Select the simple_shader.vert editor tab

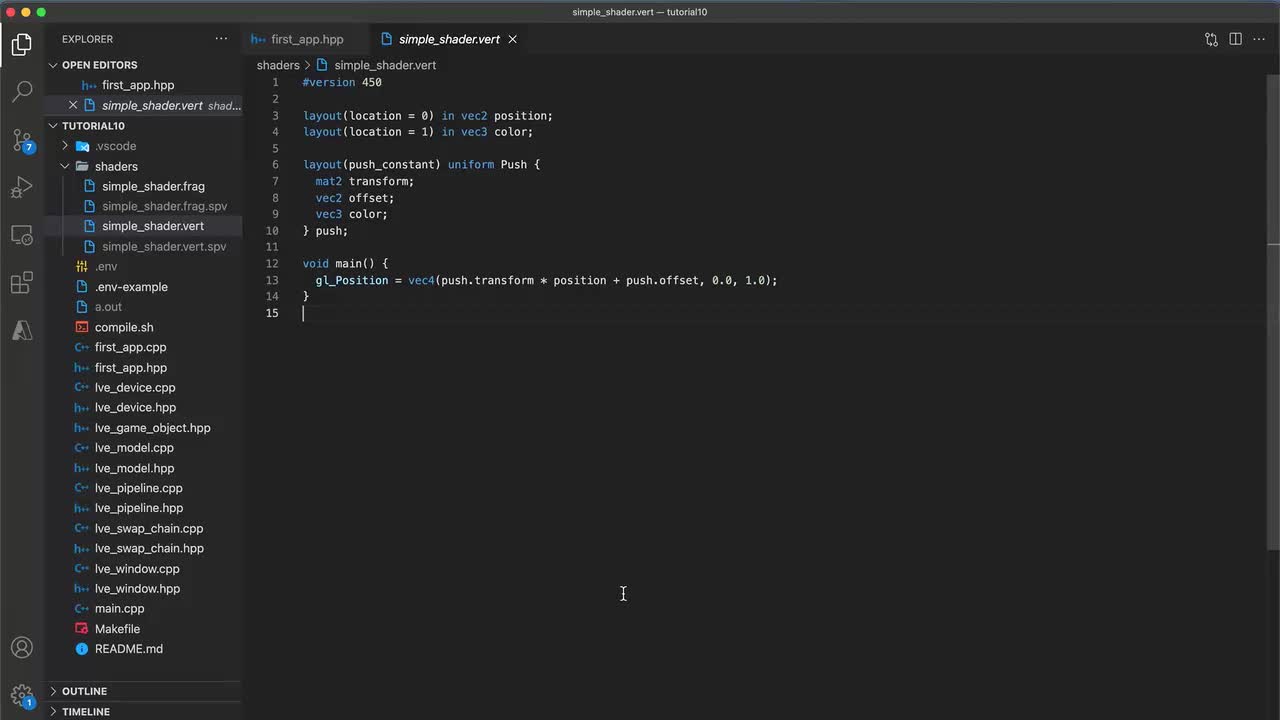point(449,39)
